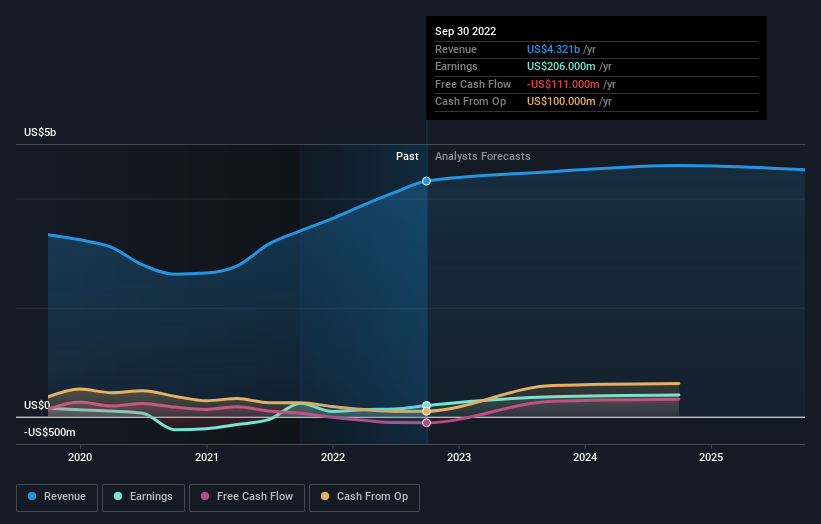The height and width of the screenshot is (524, 821).
Task: Click the Earnings teal data point marker
Action: 427,405
